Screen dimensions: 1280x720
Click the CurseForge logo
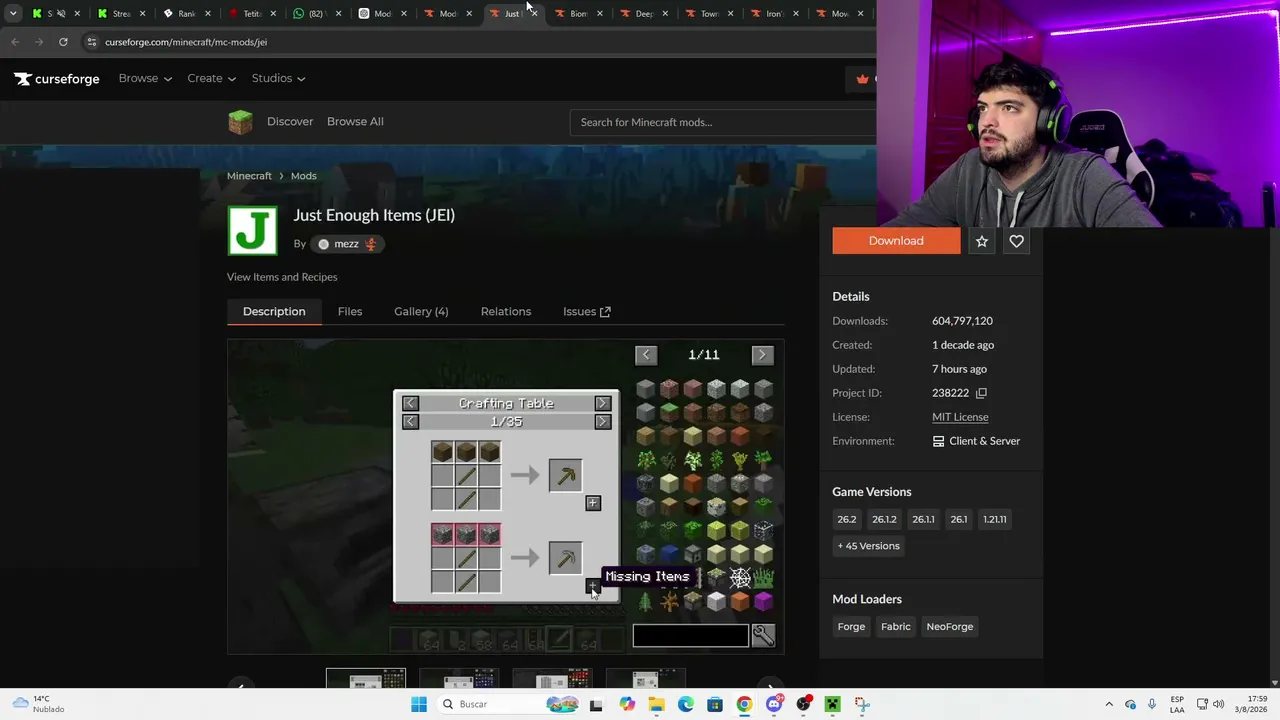[x=57, y=79]
